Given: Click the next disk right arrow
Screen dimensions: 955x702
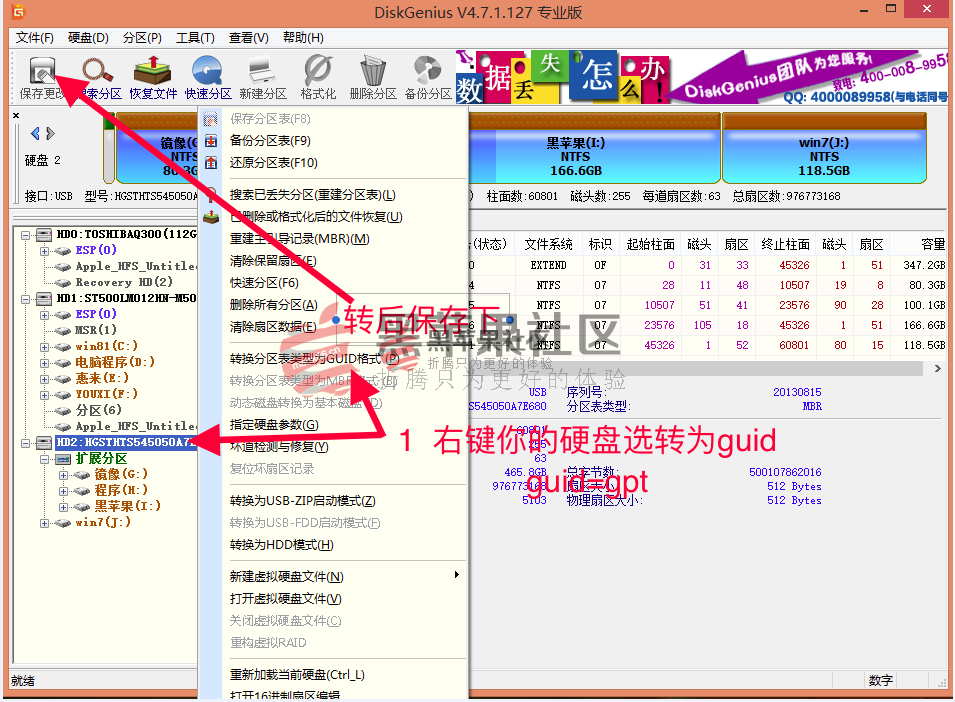Looking at the screenshot, I should click(51, 133).
